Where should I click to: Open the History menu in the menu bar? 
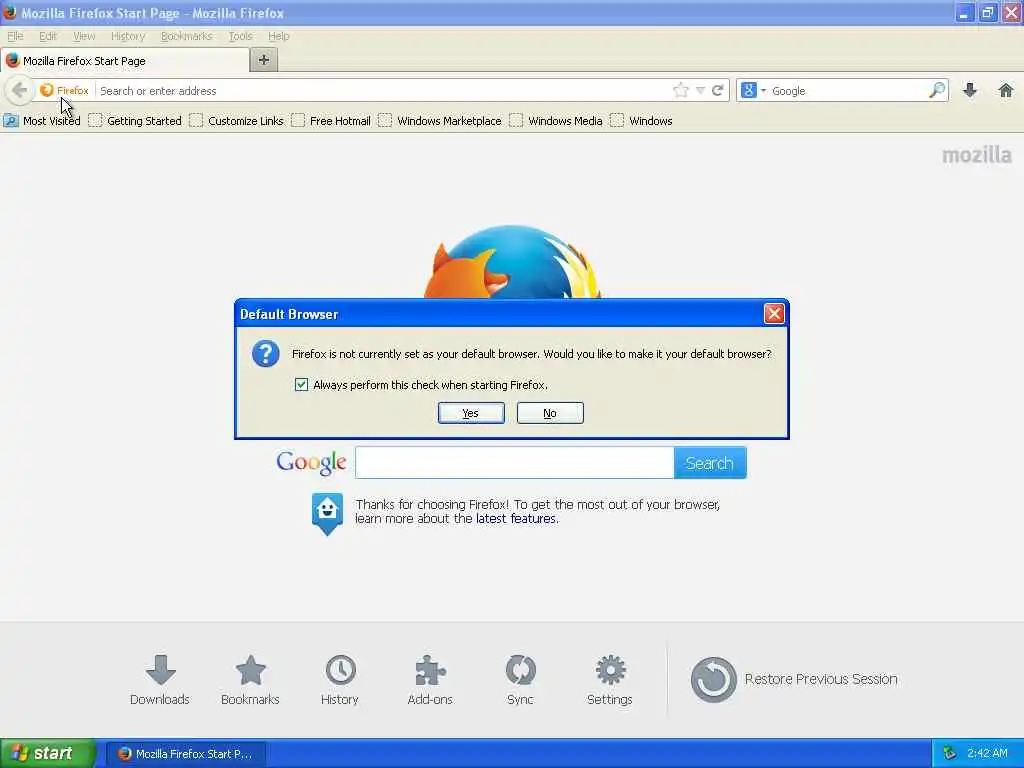tap(128, 36)
